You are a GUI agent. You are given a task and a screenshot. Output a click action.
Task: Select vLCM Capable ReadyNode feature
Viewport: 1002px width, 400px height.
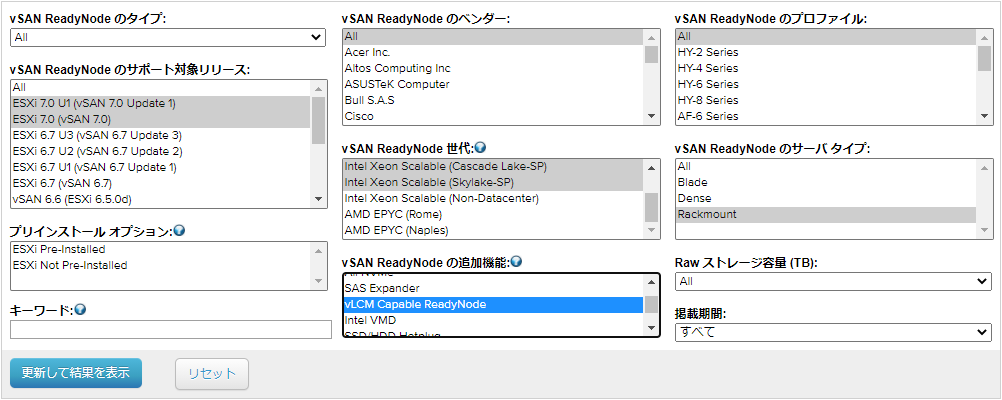point(493,304)
